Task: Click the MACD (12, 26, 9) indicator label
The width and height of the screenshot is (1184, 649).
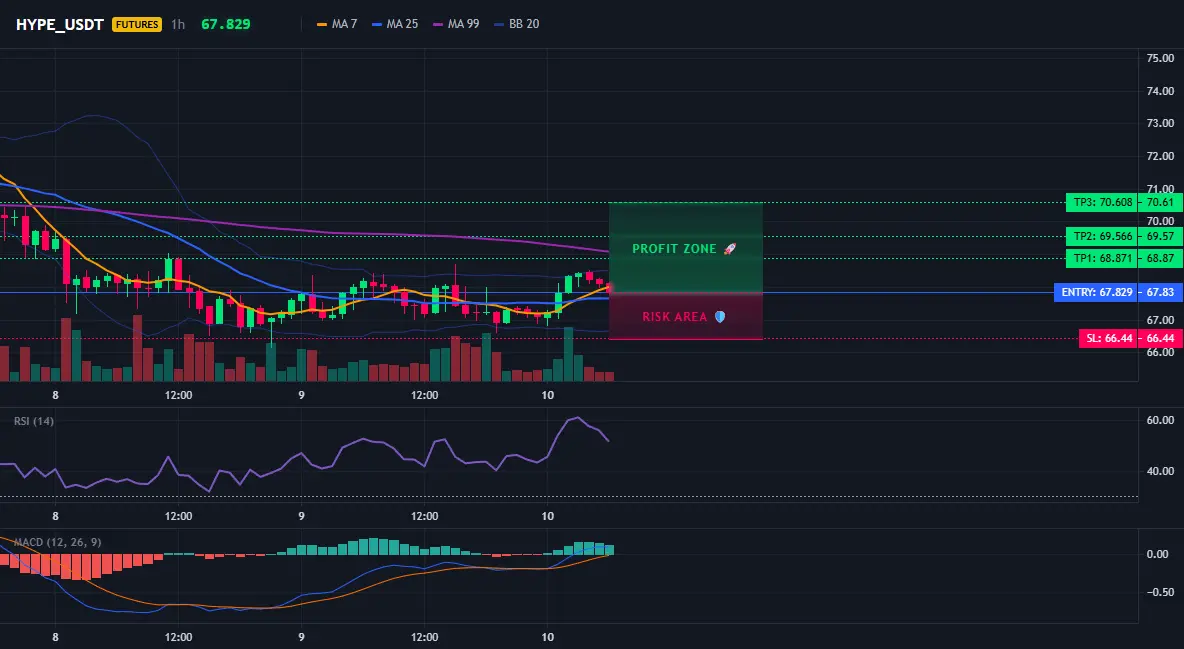Action: click(57, 542)
